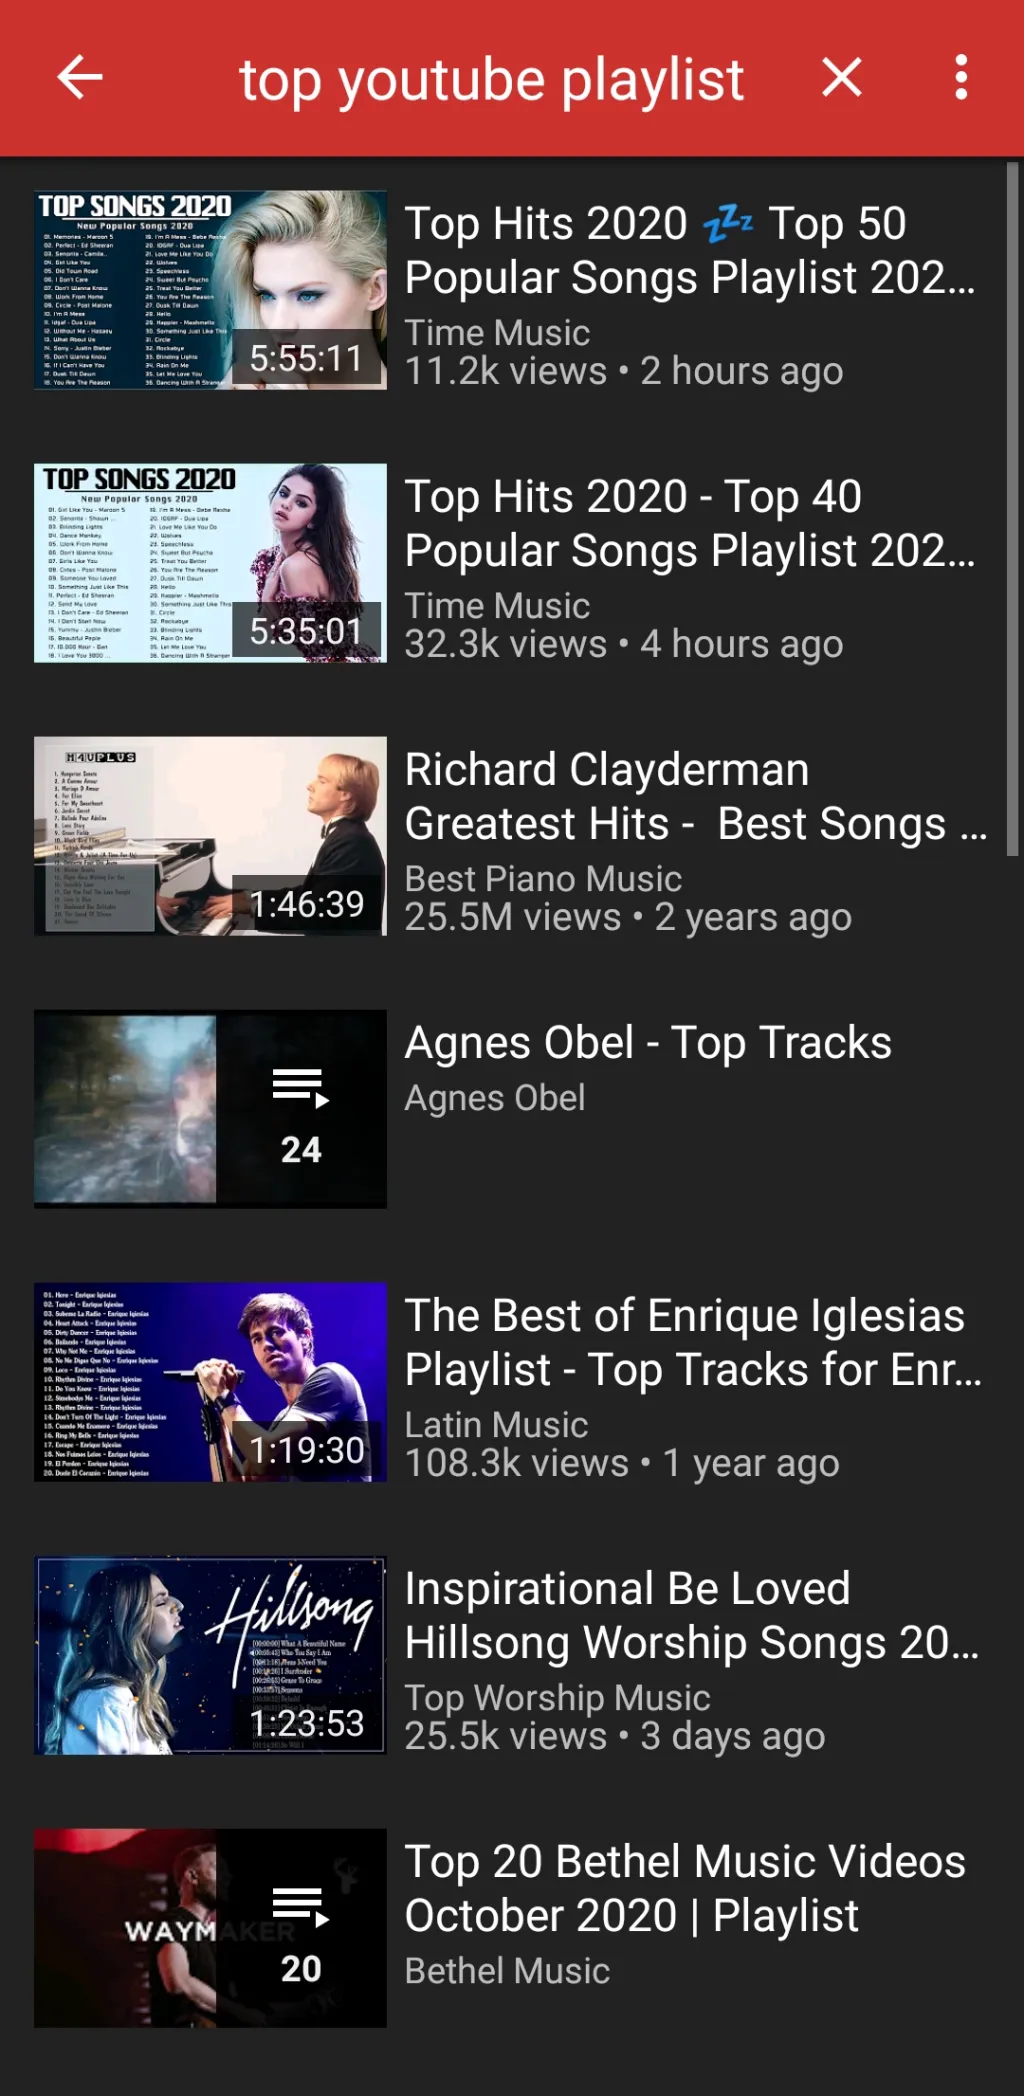This screenshot has width=1024, height=2096.
Task: Open the Enrique Iglesias video thumbnail
Action: coord(211,1382)
